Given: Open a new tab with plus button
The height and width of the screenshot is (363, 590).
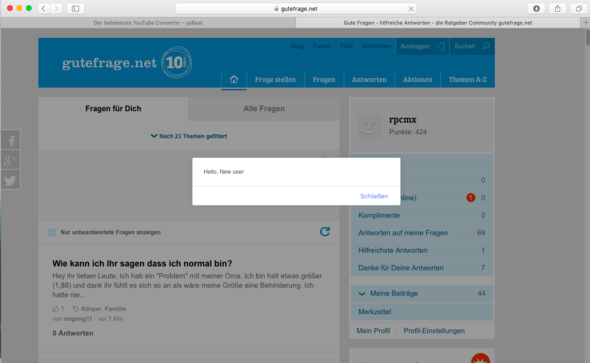Looking at the screenshot, I should tap(585, 23).
